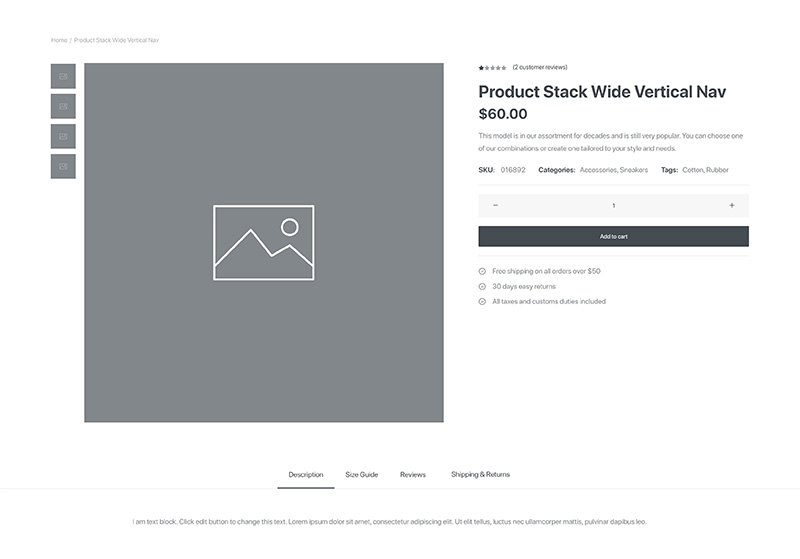Viewport: 800px width, 559px height.
Task: Switch to the Reviews tab
Action: click(x=413, y=475)
